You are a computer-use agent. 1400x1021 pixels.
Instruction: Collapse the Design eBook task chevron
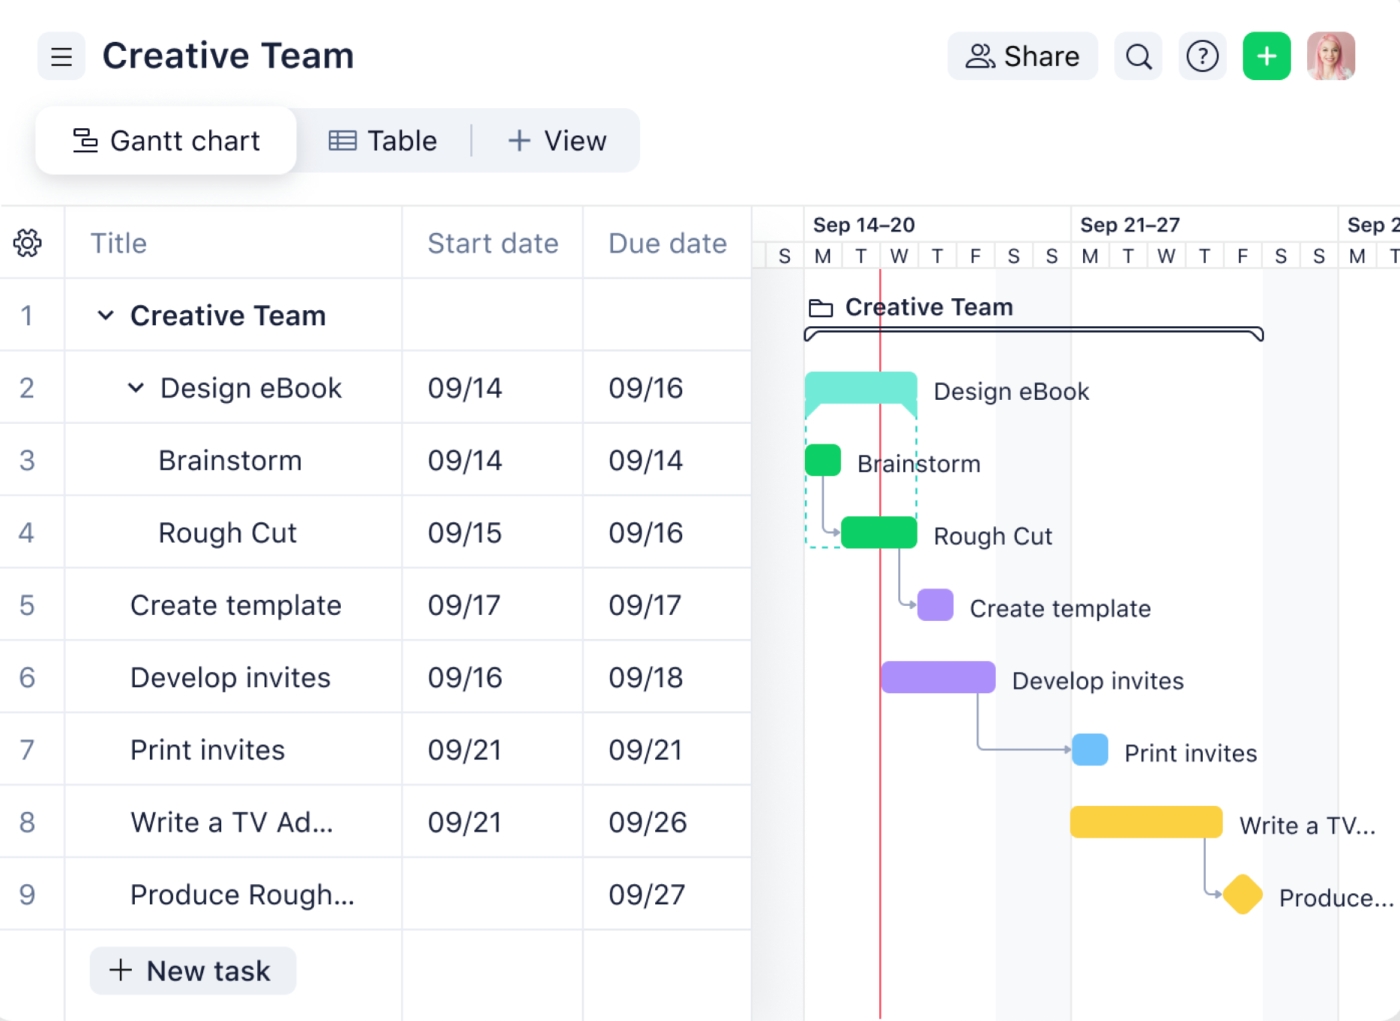[135, 388]
